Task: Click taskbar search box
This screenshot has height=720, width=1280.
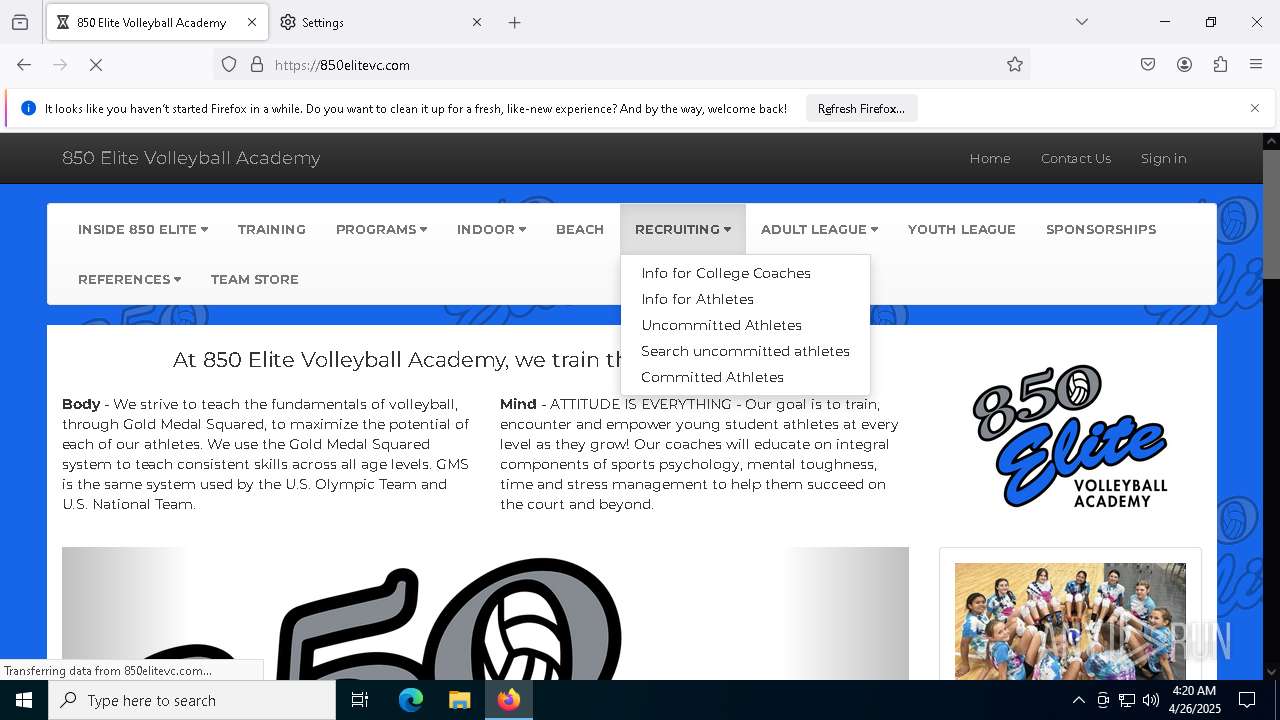Action: click(192, 700)
